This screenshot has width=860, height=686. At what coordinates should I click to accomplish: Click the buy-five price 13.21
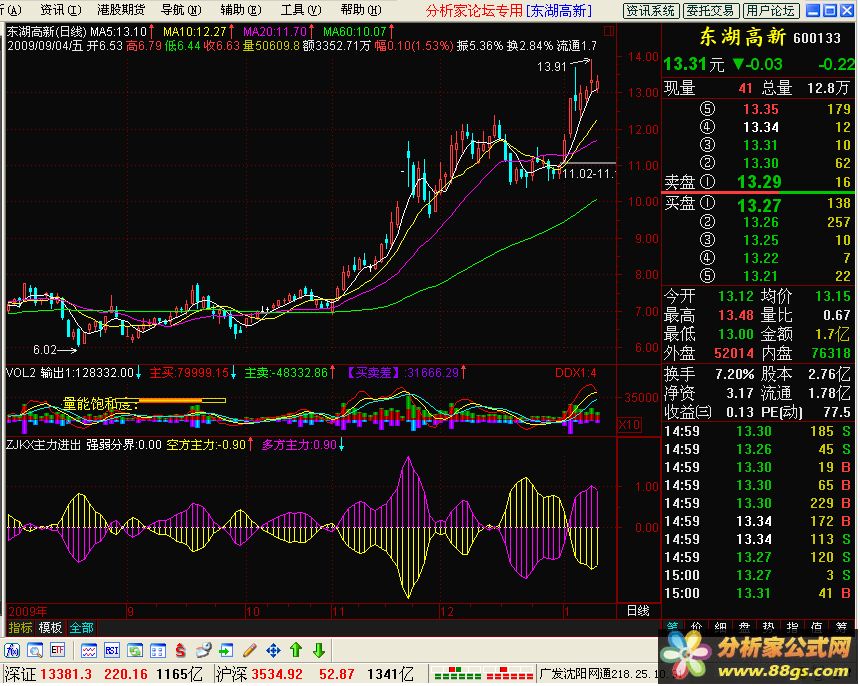(x=761, y=276)
